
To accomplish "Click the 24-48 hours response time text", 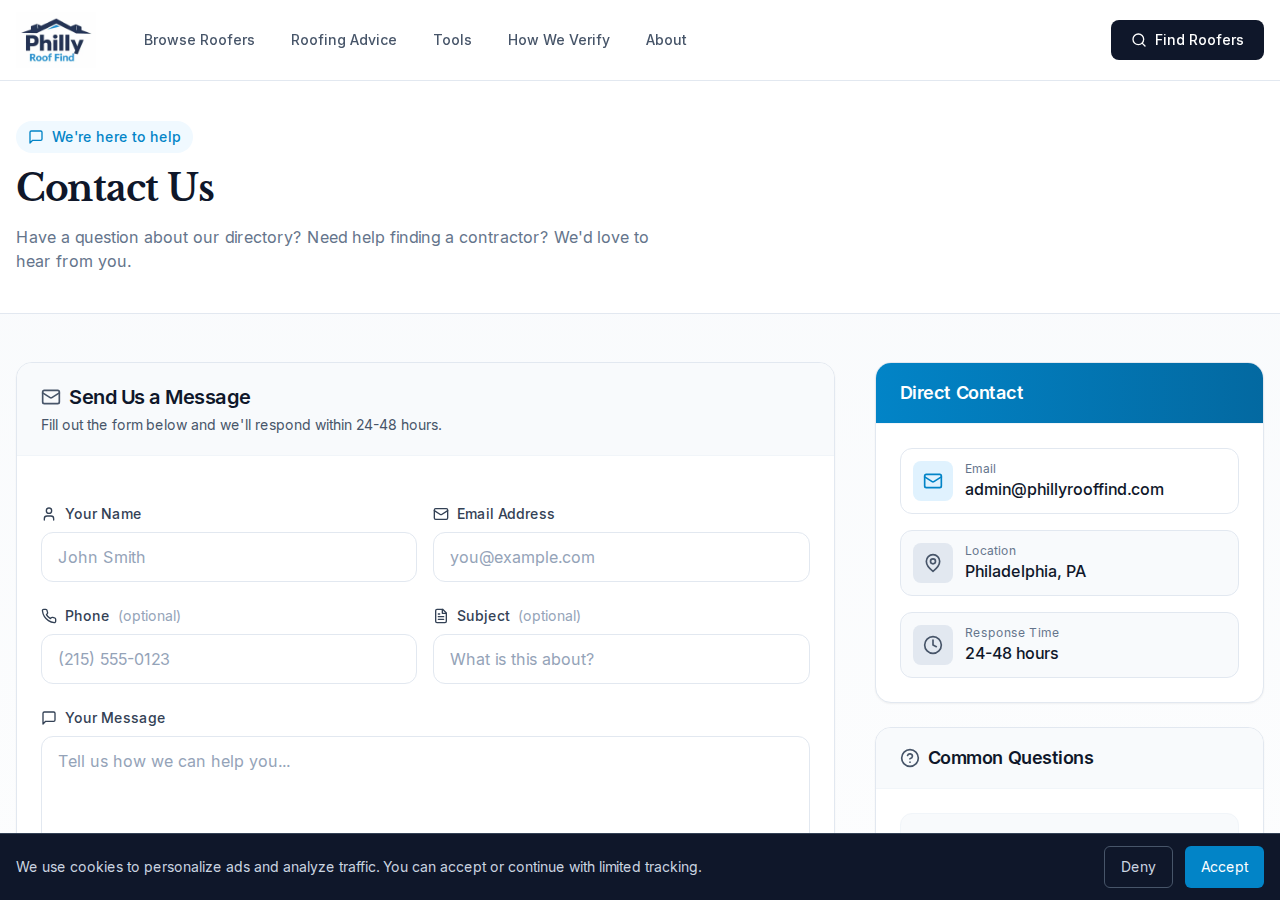I will pyautogui.click(x=1011, y=654).
